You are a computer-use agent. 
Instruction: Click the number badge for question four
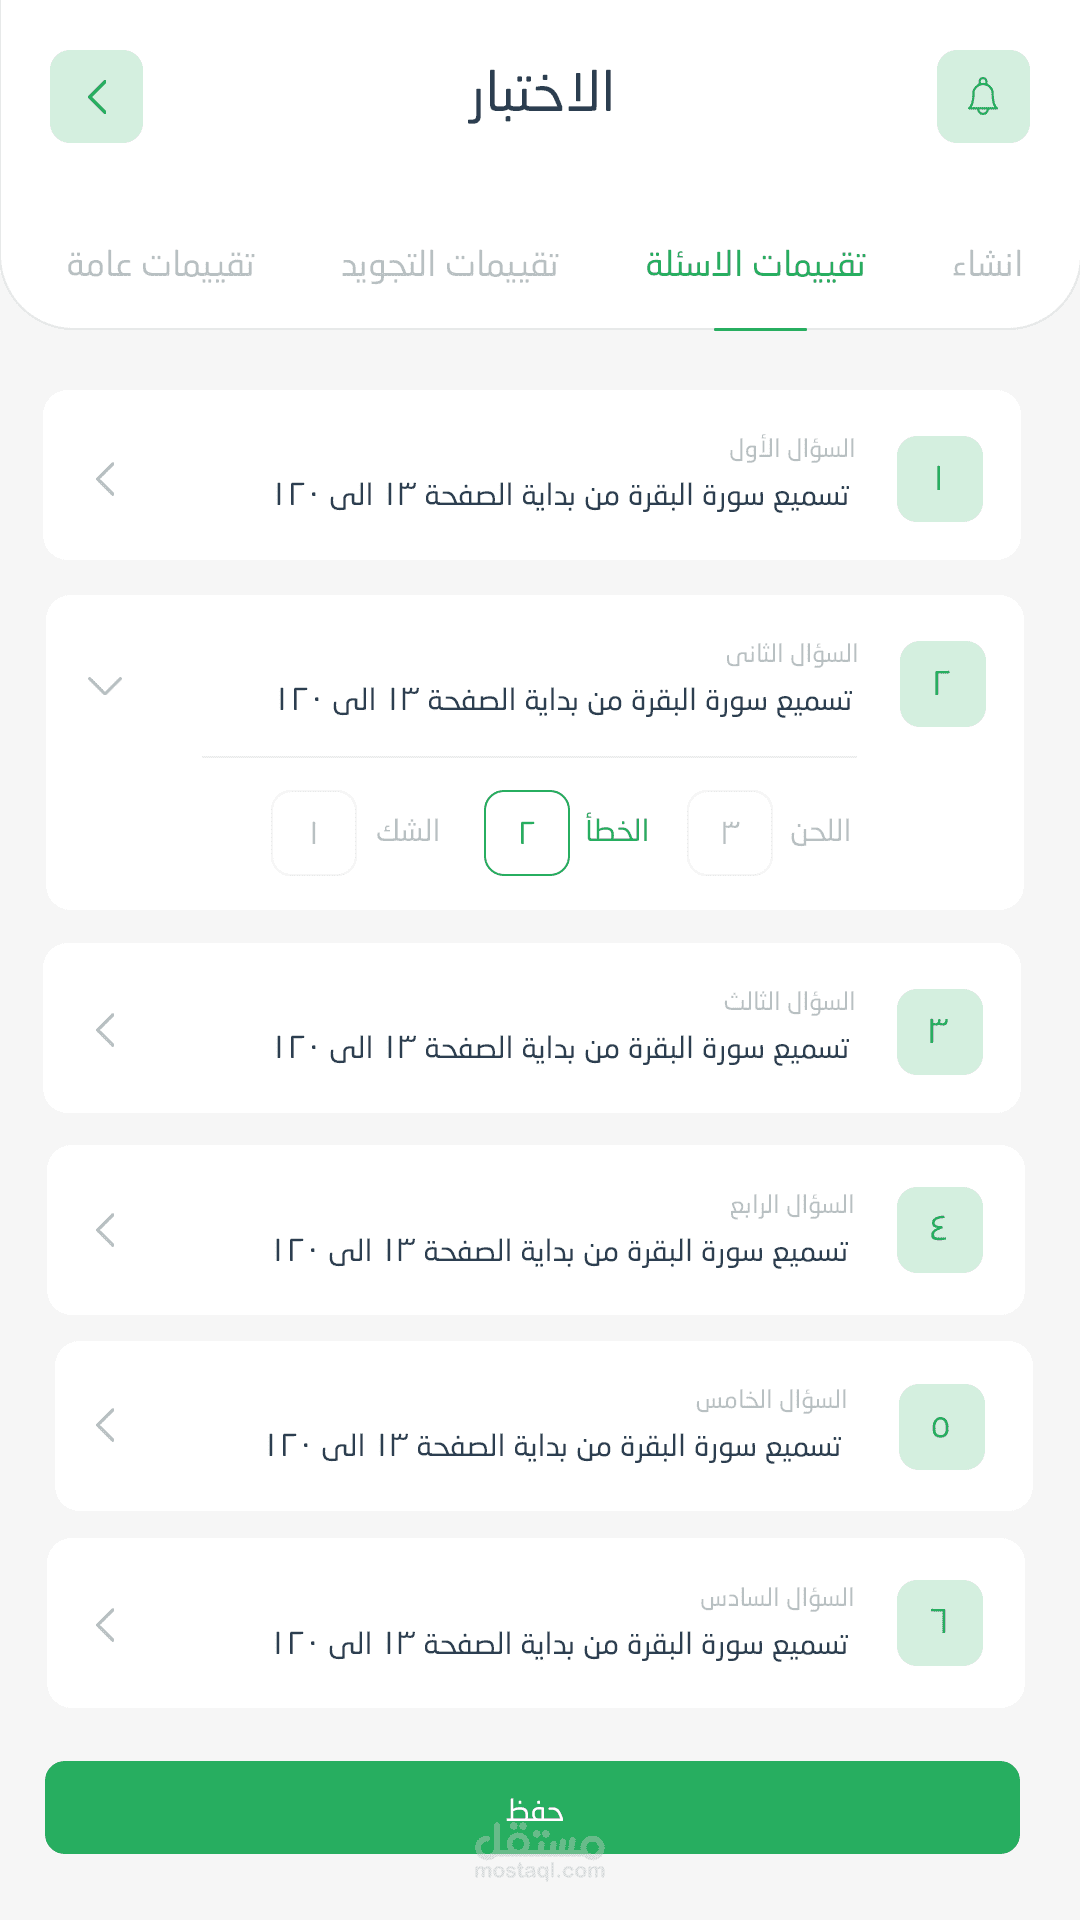coord(939,1230)
